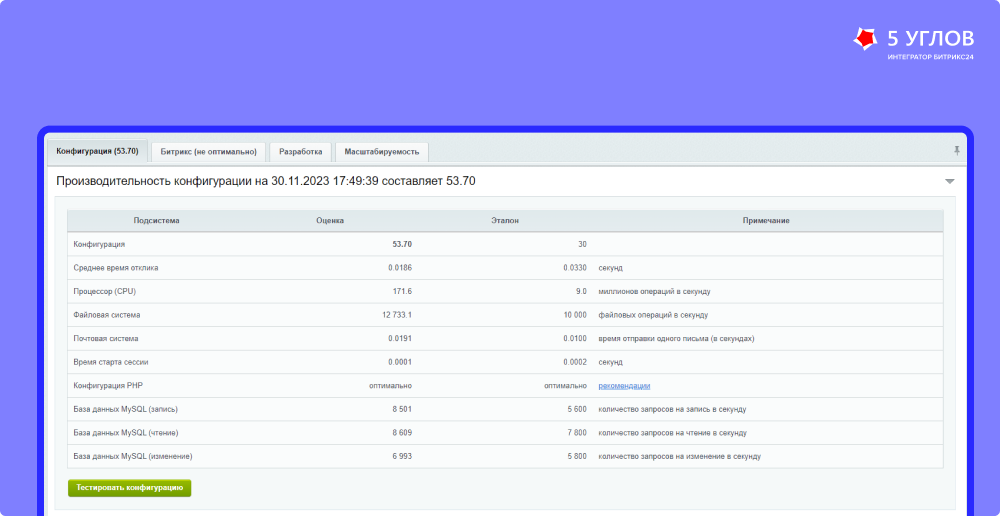Select the Почтовая система row label

[106, 338]
